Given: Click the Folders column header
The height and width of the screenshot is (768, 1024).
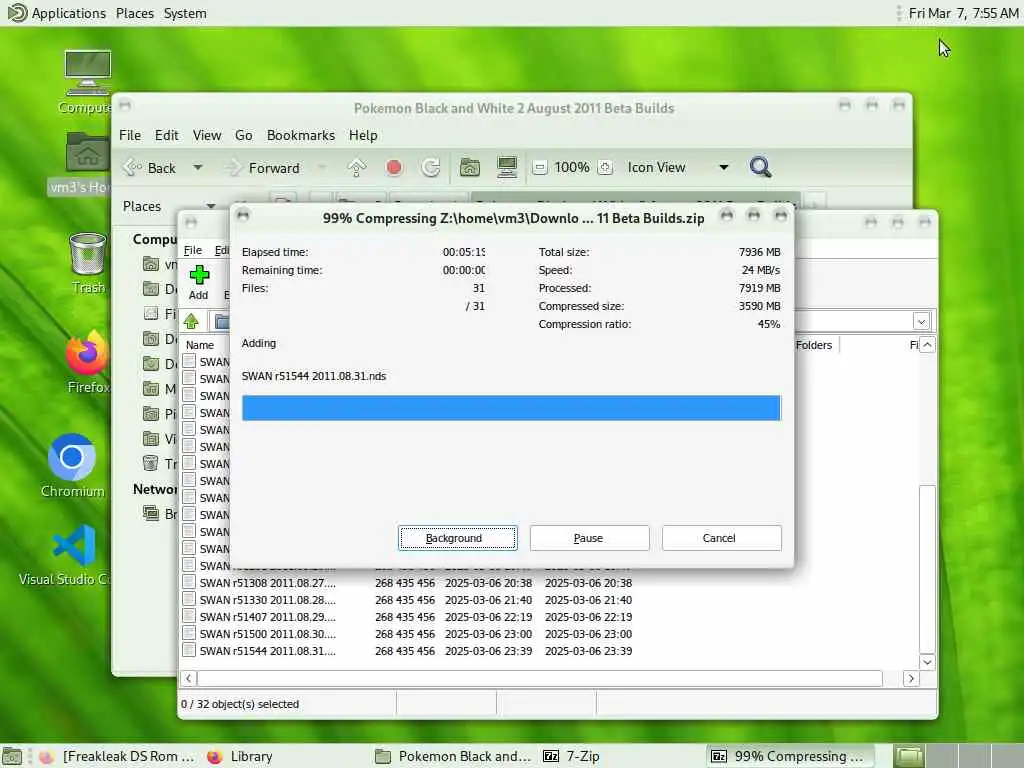Looking at the screenshot, I should (x=814, y=345).
